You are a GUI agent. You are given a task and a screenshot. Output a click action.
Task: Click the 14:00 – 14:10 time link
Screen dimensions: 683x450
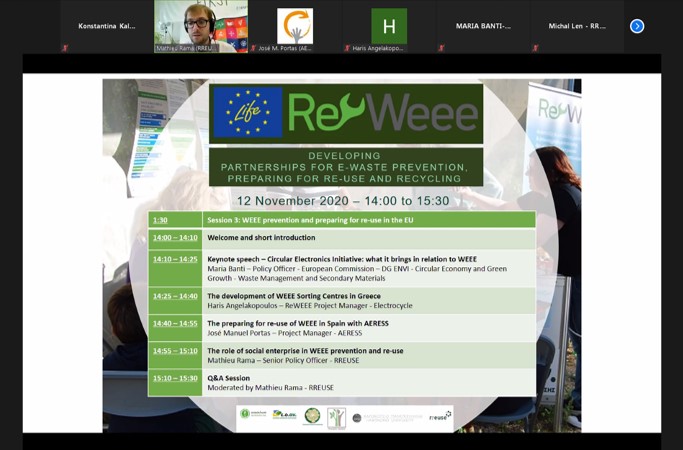click(x=175, y=237)
